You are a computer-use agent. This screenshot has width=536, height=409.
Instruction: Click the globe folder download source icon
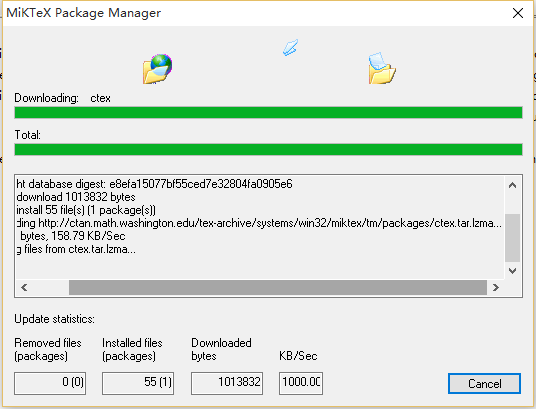click(157, 69)
